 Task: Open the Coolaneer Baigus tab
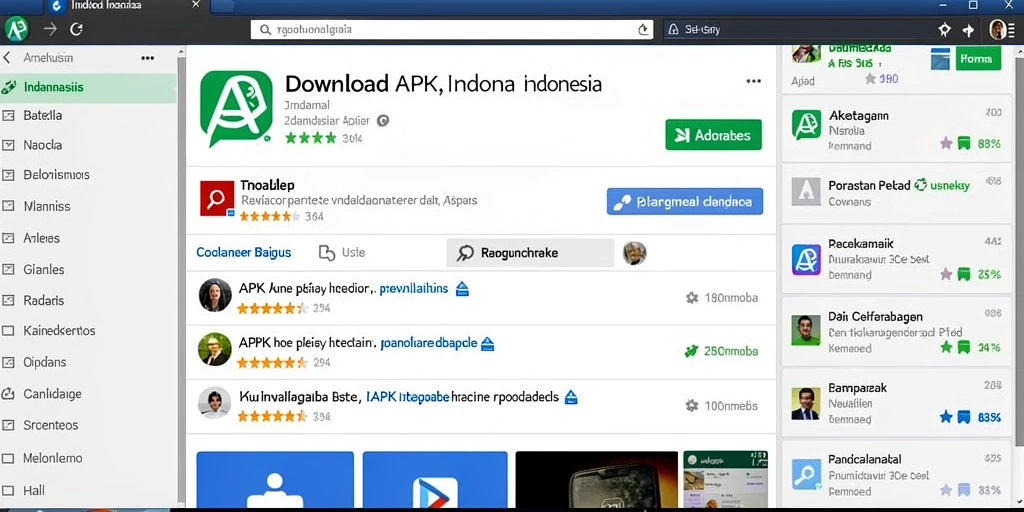point(244,253)
